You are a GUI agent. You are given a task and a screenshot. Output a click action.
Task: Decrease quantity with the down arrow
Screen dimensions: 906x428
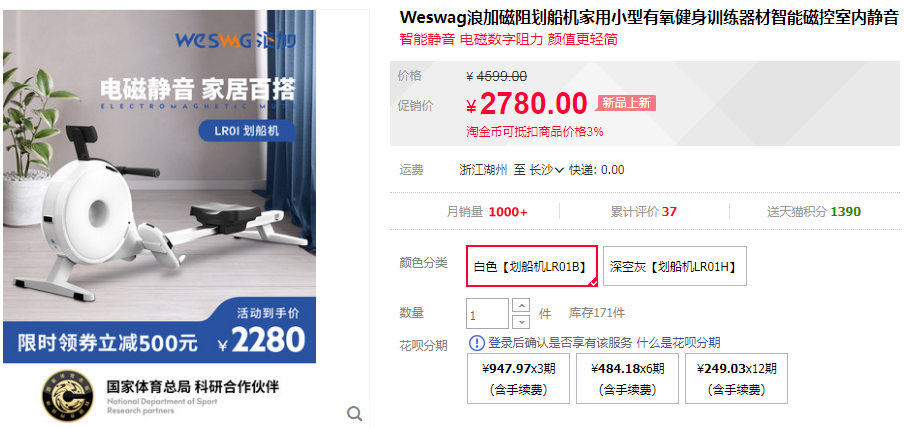click(522, 321)
